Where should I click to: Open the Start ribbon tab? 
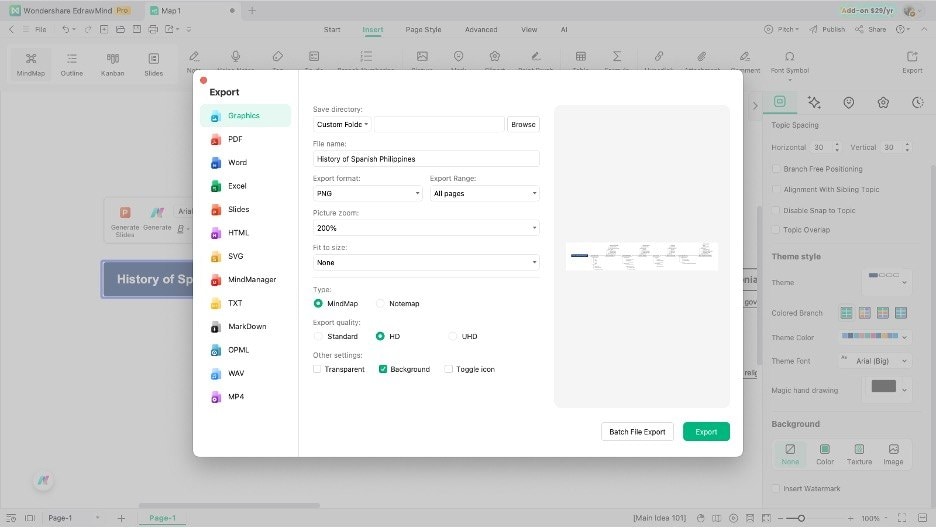point(332,29)
